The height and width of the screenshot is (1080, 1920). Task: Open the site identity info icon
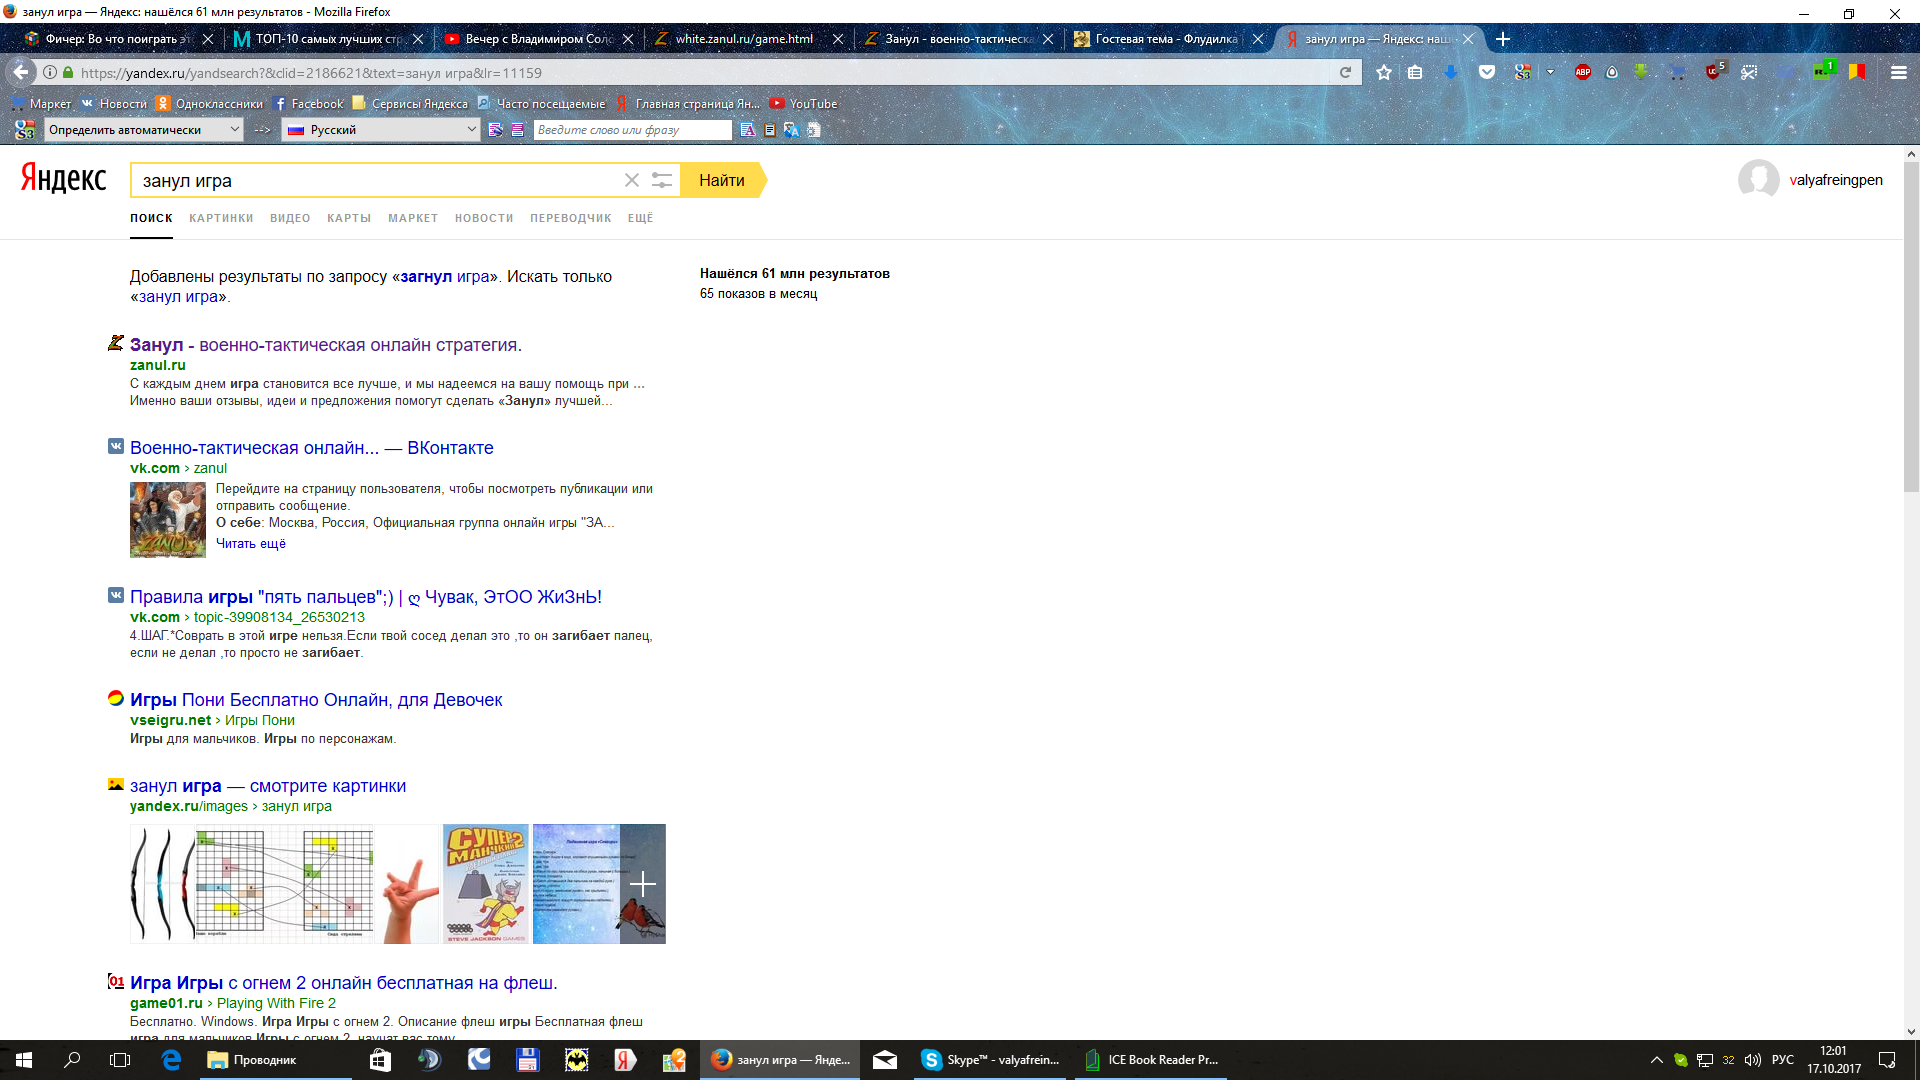click(50, 72)
